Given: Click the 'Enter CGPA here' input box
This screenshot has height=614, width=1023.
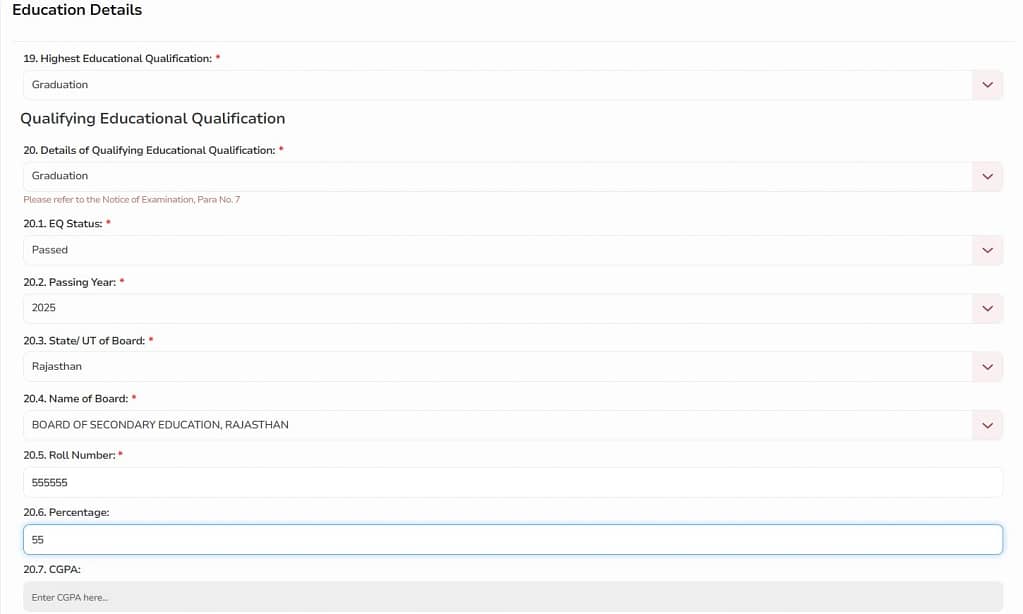Looking at the screenshot, I should click(x=512, y=597).
